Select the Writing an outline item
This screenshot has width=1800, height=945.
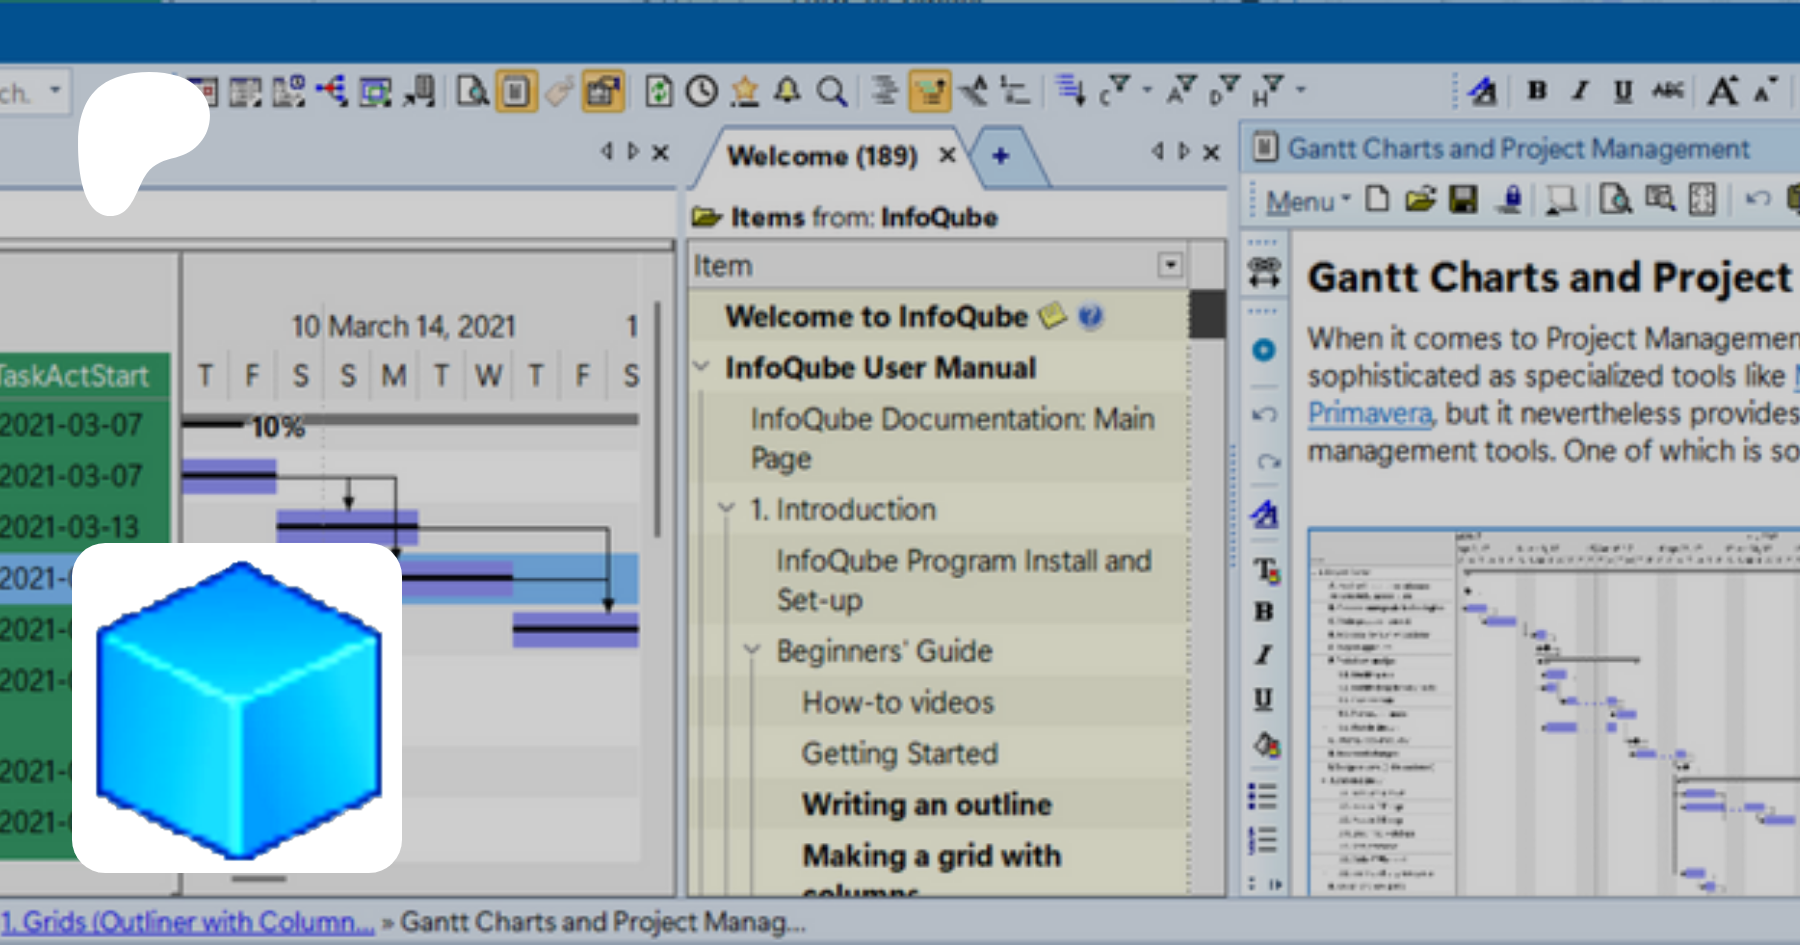click(x=926, y=804)
